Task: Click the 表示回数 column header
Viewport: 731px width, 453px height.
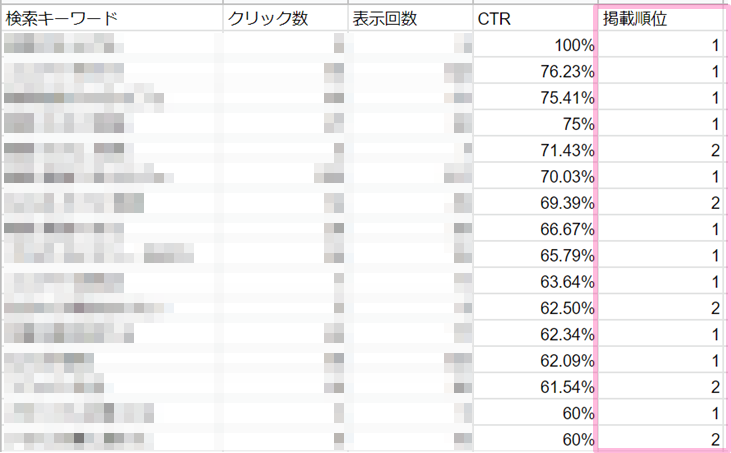Action: (385, 19)
